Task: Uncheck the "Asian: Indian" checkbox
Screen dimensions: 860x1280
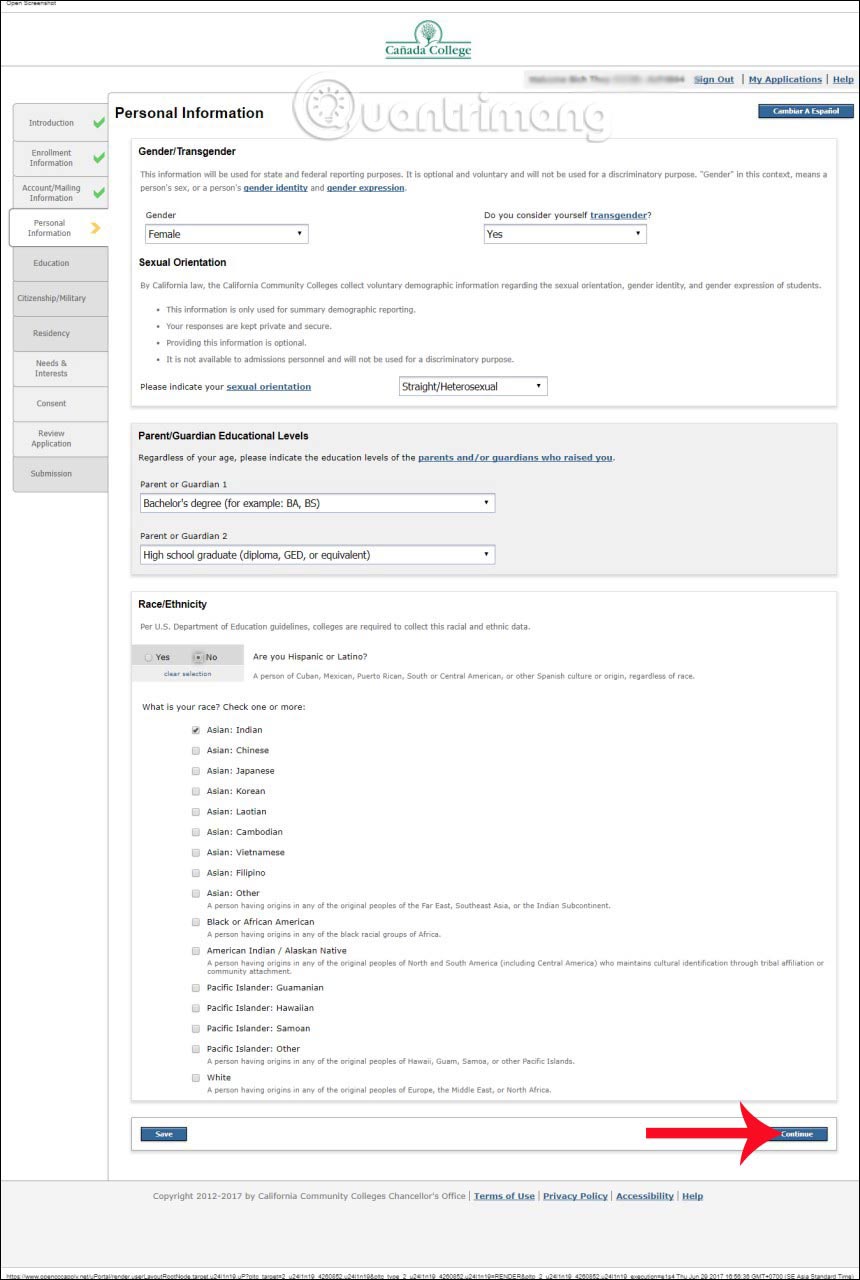Action: 195,730
